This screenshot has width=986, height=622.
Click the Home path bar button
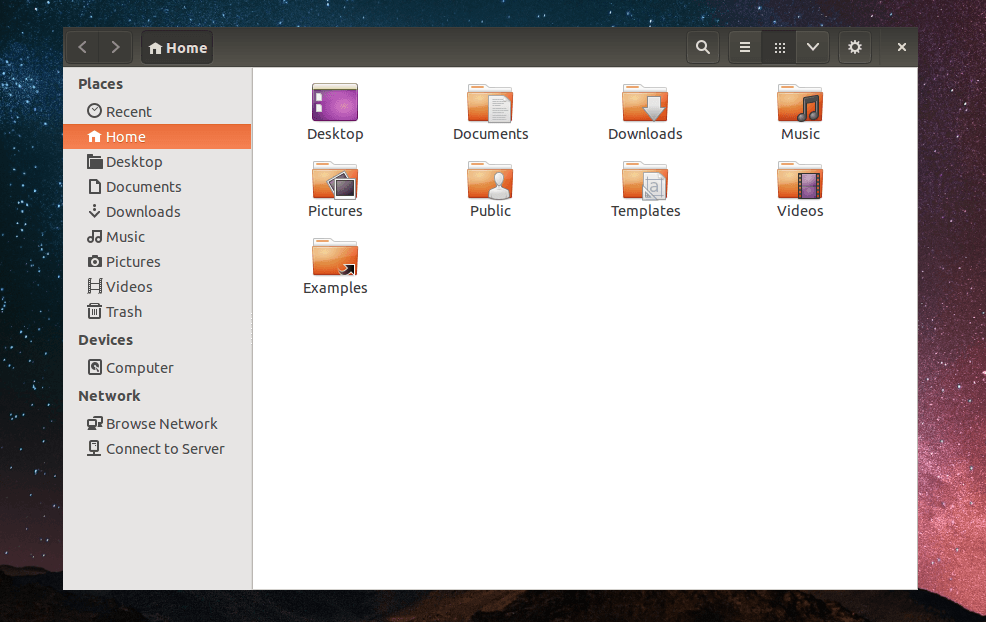pyautogui.click(x=177, y=47)
